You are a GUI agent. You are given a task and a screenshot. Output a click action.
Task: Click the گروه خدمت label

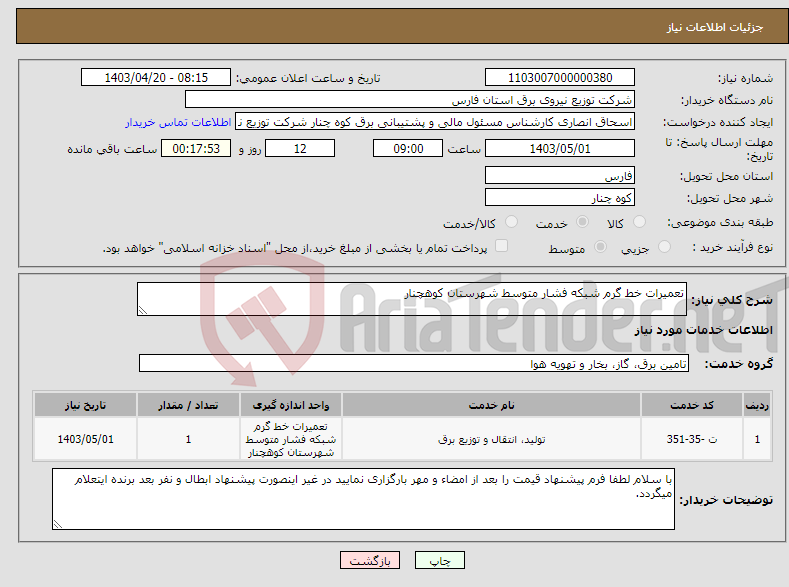(739, 364)
